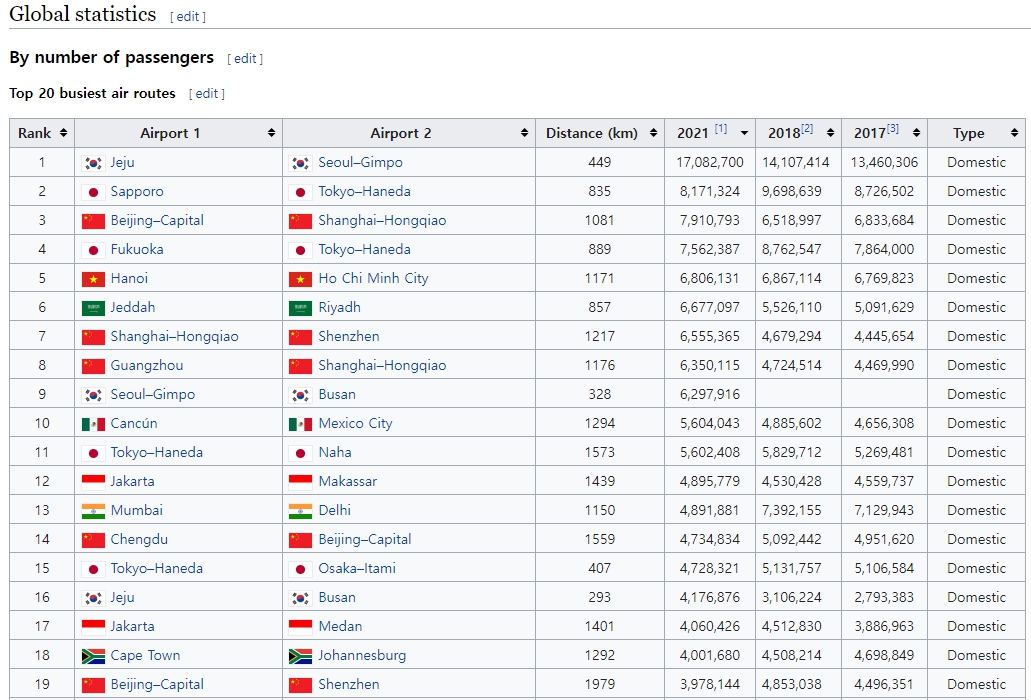Follow the Johannesburg airport link

tap(362, 656)
